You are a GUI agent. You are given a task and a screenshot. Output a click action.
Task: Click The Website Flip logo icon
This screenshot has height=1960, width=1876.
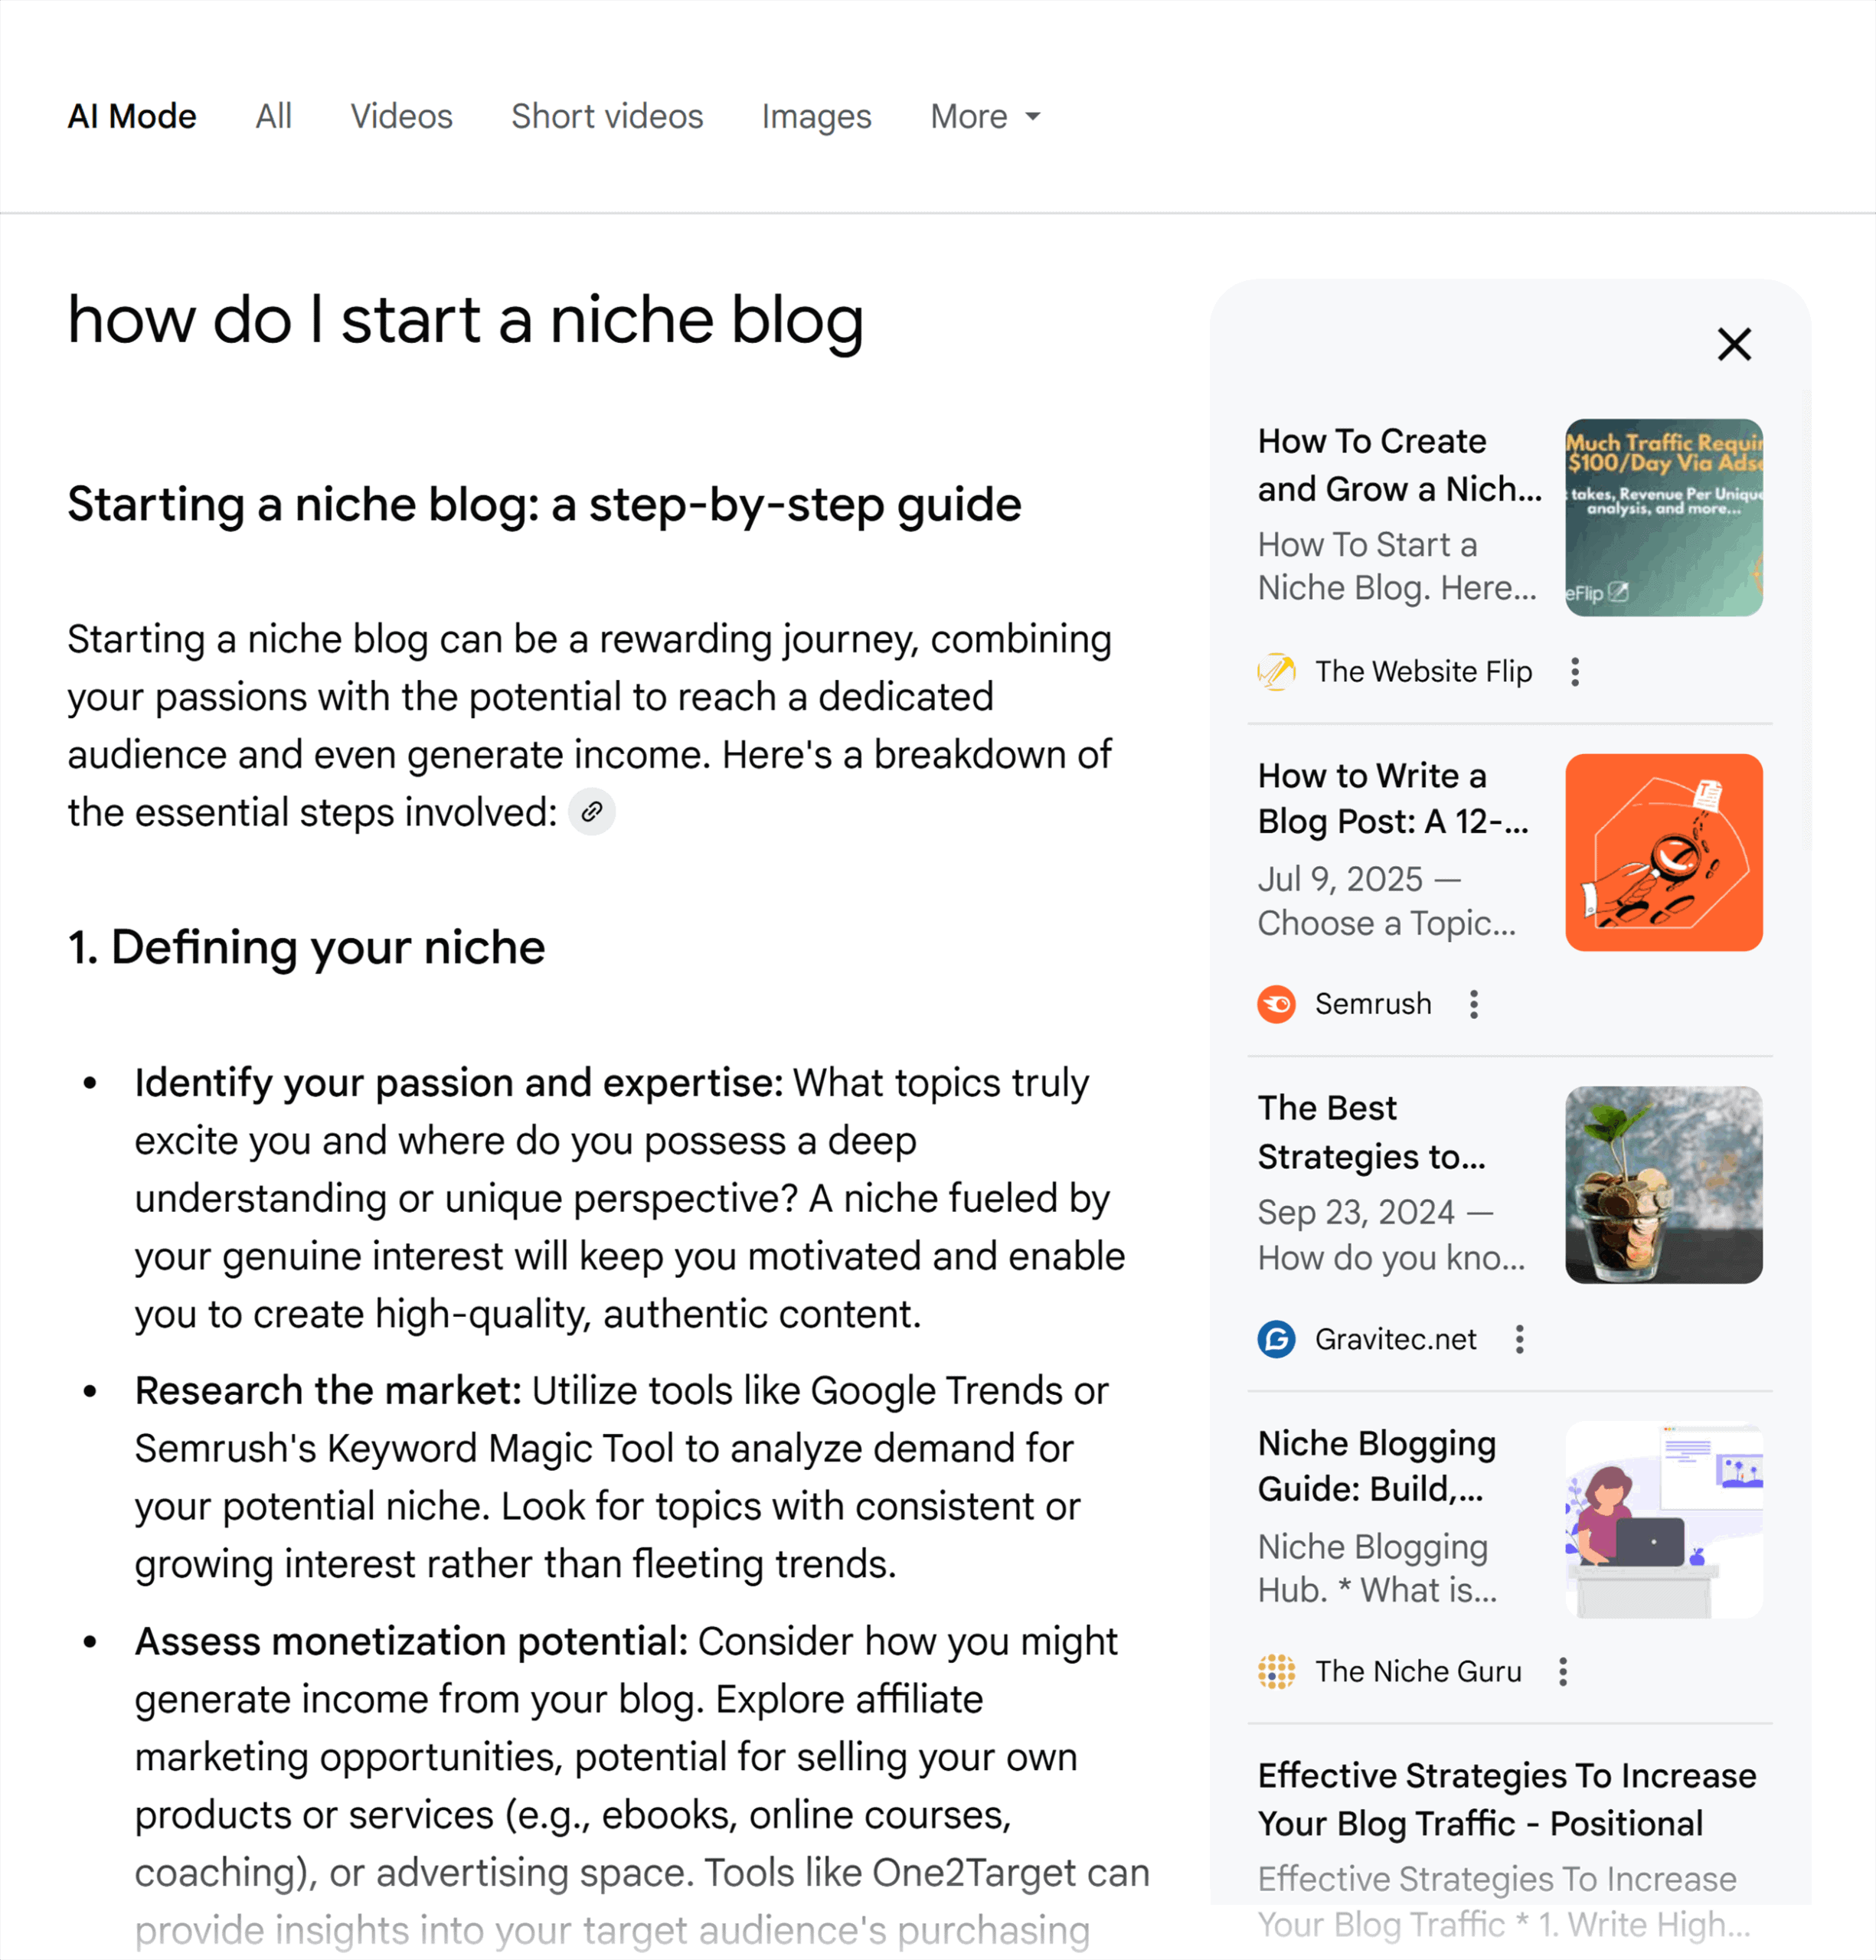[1277, 672]
